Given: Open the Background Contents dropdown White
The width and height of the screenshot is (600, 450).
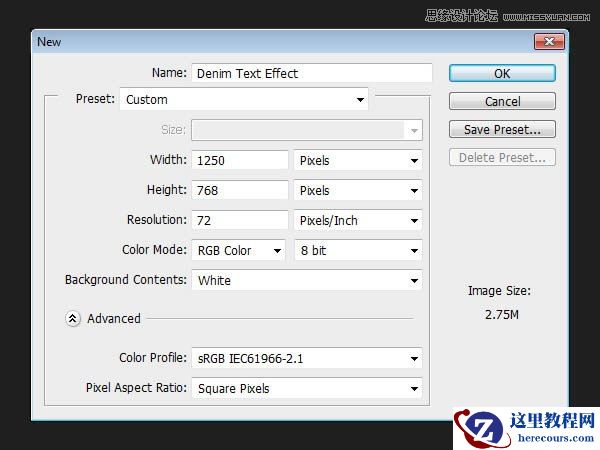Looking at the screenshot, I should click(x=307, y=280).
